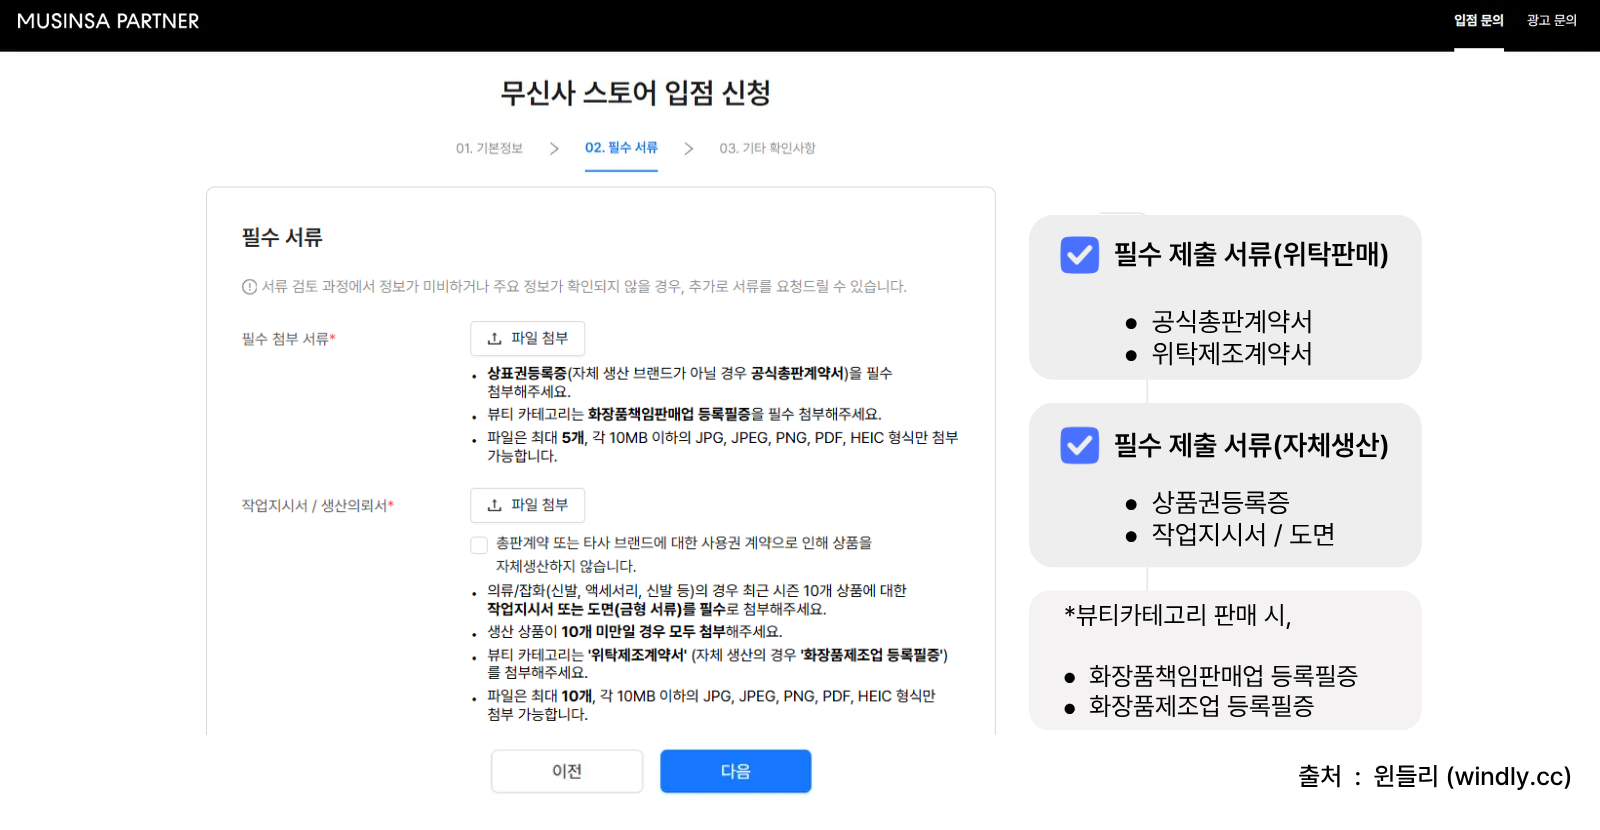Click the *뷰티카테고리 판매 시, text
The image size is (1600, 830).
click(x=1178, y=615)
